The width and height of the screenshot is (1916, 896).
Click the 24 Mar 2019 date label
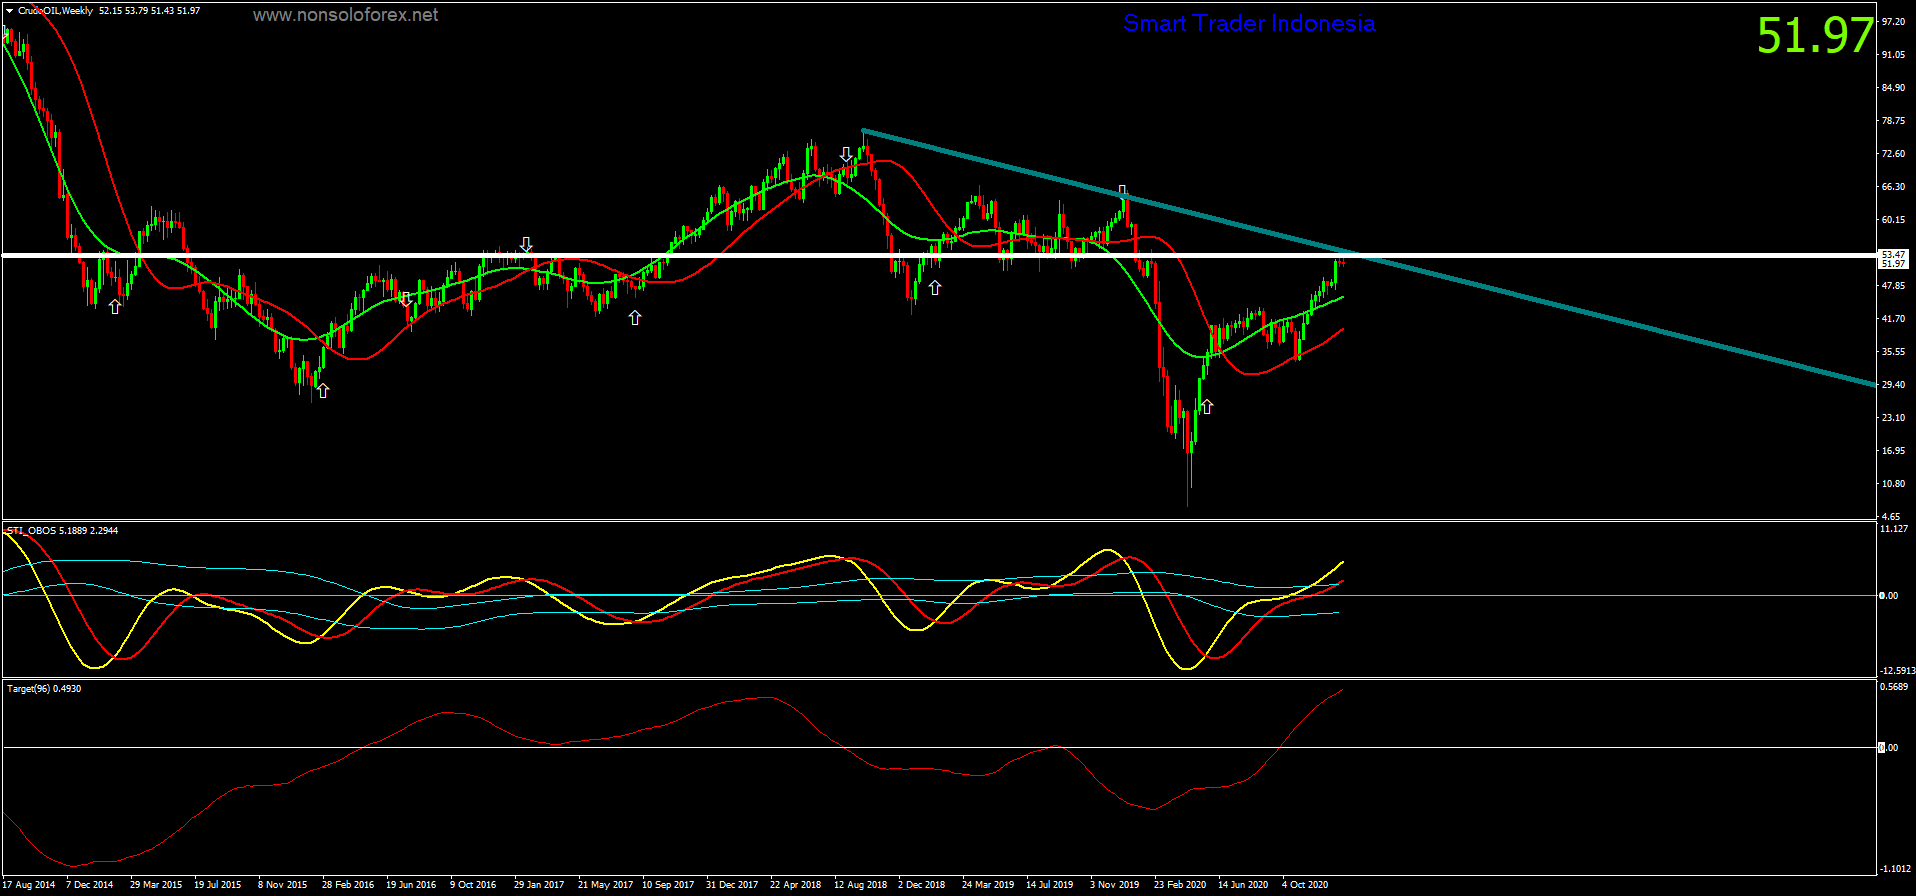tap(988, 885)
